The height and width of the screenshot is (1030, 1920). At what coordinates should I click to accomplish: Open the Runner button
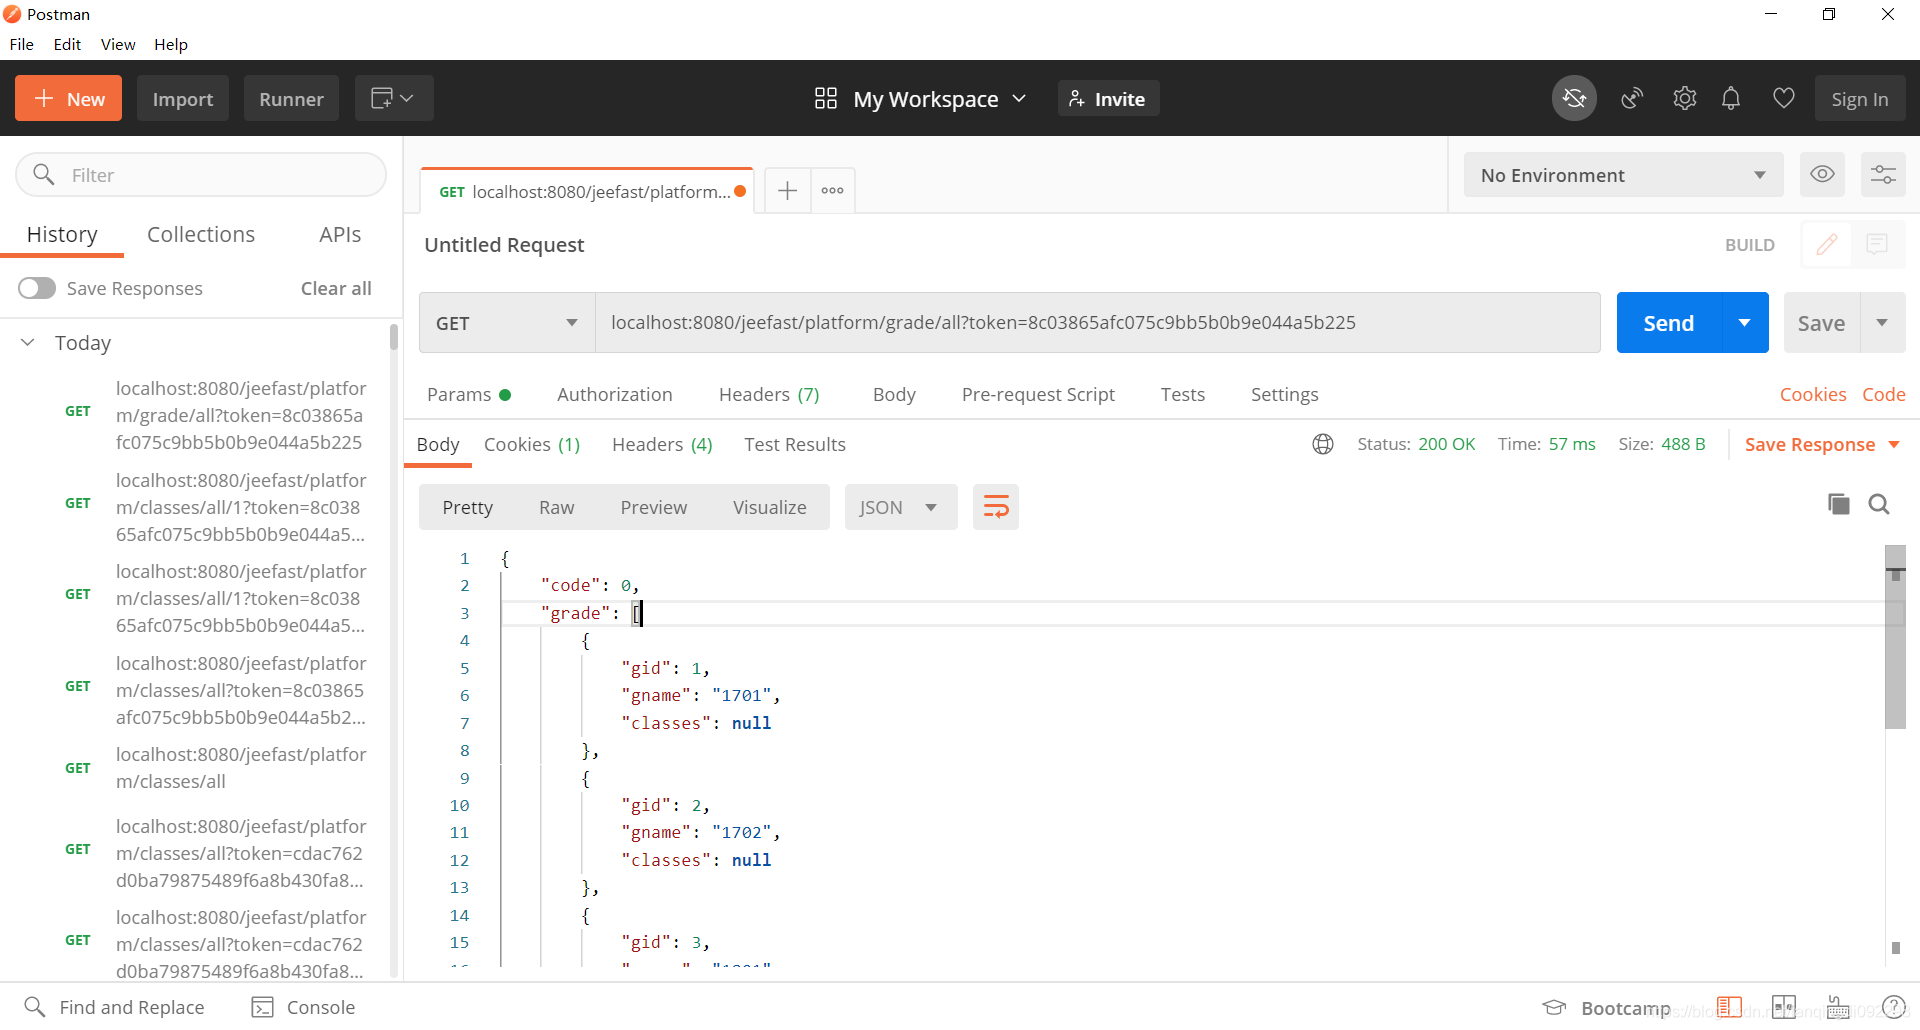click(x=291, y=98)
